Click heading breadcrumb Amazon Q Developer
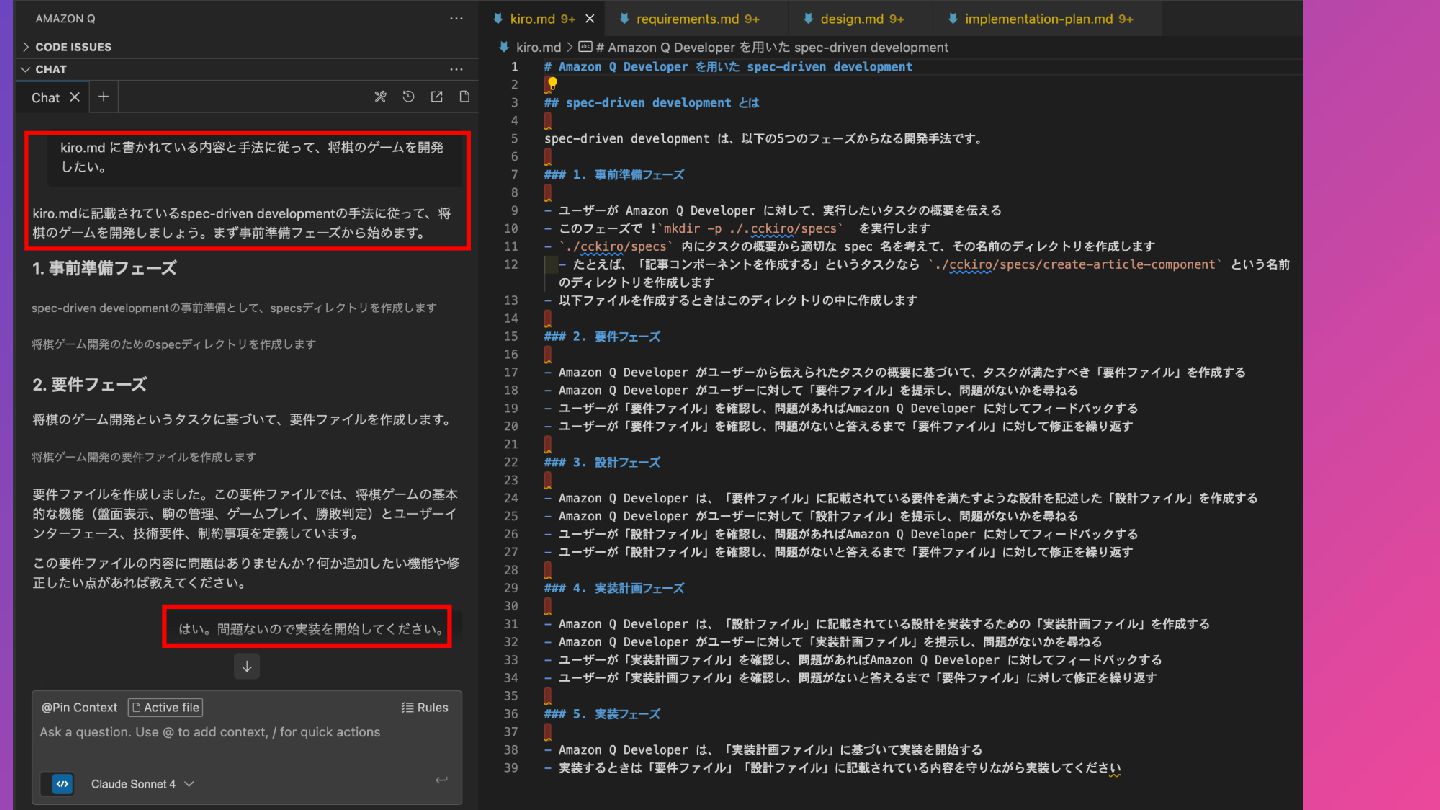 763,47
